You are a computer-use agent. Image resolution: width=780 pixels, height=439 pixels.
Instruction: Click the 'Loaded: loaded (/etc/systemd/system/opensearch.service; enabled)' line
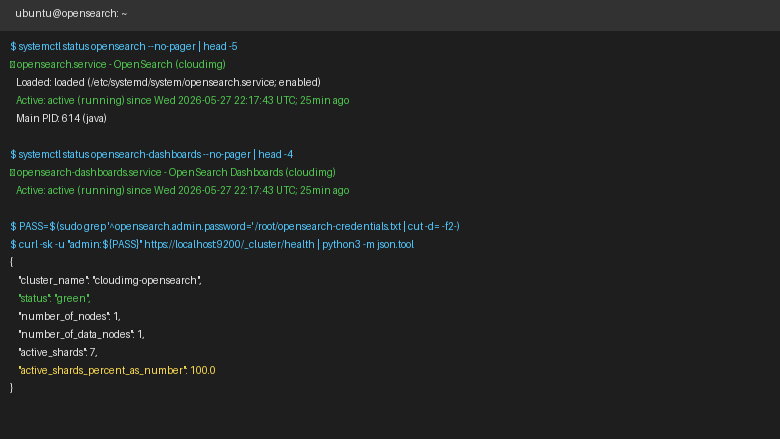pos(168,82)
